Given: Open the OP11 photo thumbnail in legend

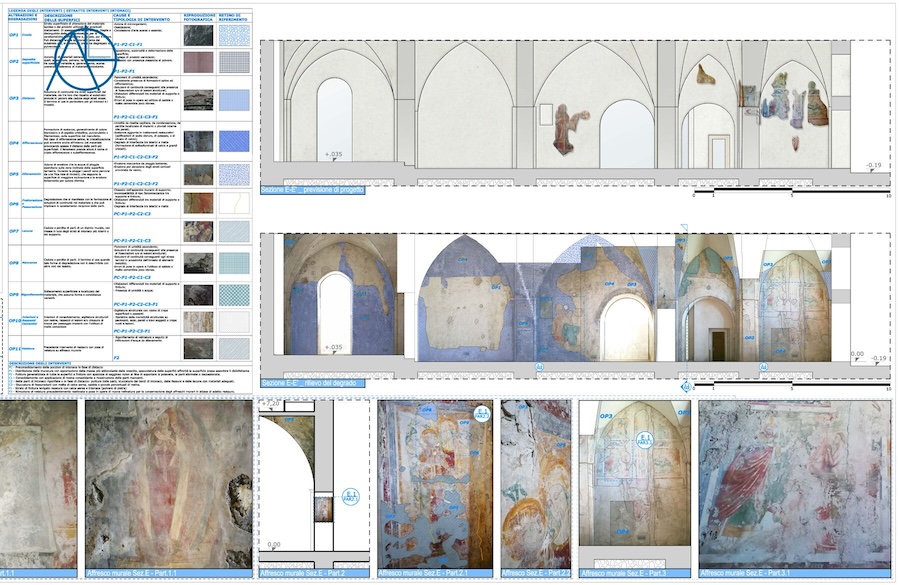Looking at the screenshot, I should coord(198,347).
